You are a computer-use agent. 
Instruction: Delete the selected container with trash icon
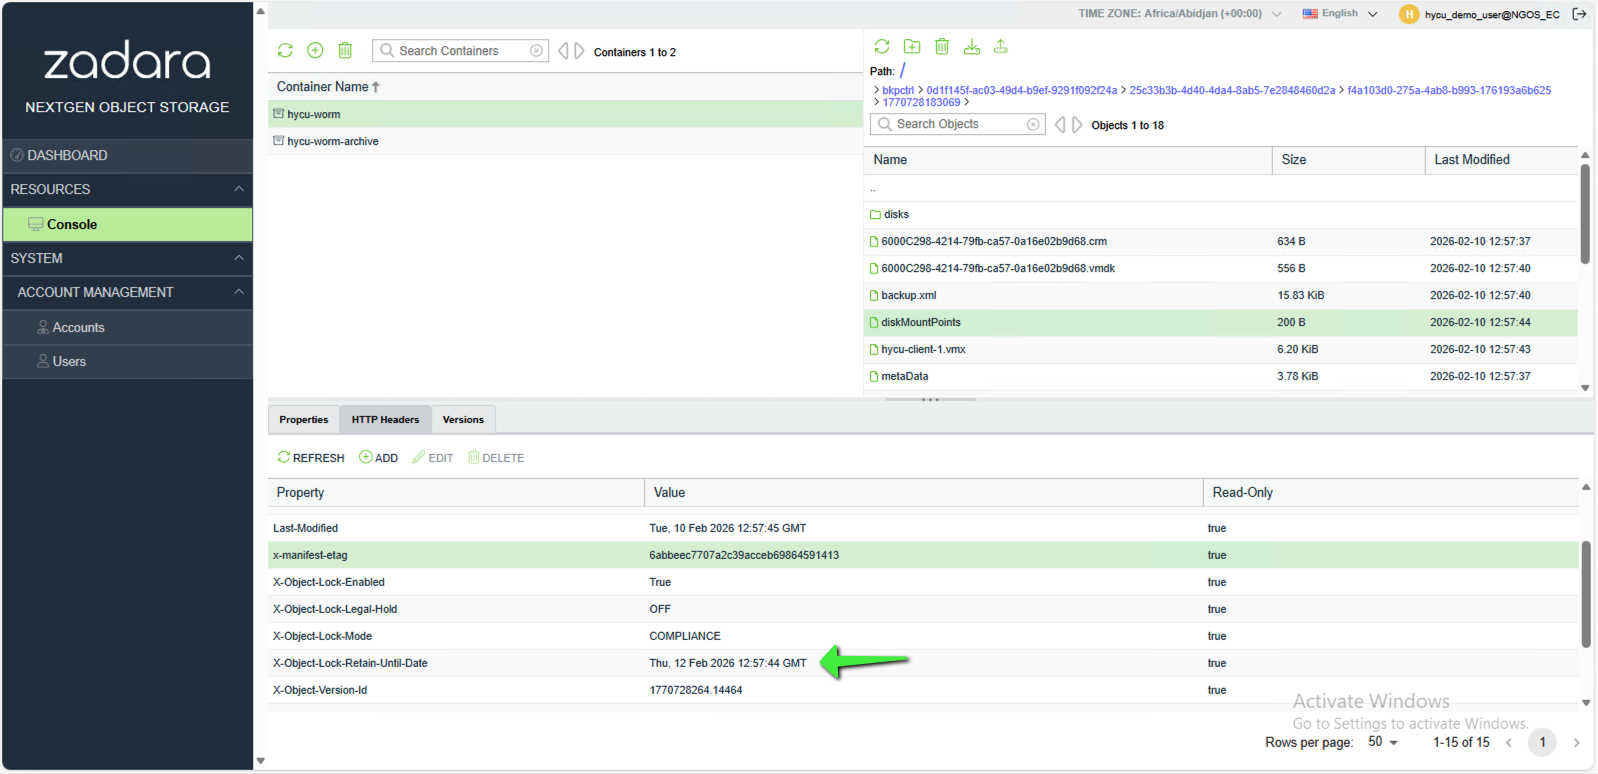click(345, 50)
